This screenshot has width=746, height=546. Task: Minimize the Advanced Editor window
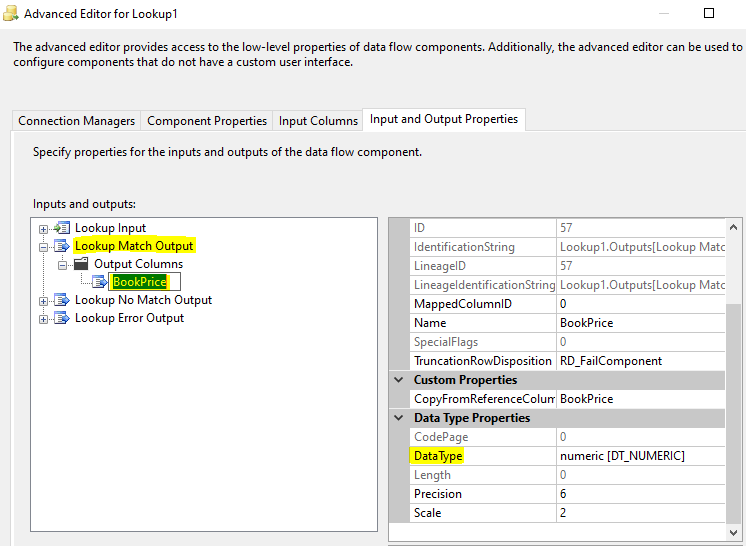(664, 13)
